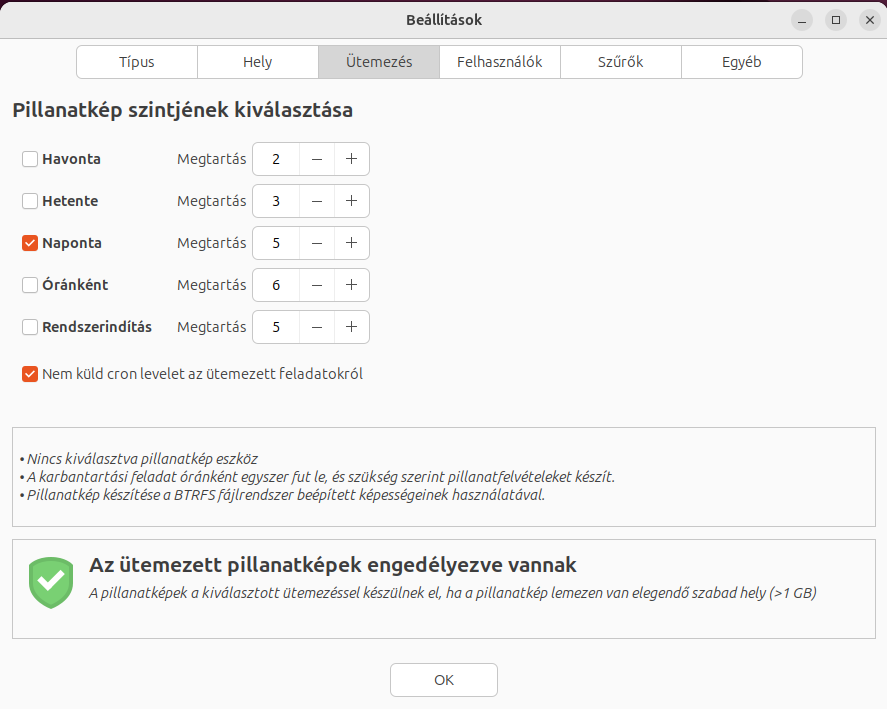Enable Óránként snapshots
The height and width of the screenshot is (709, 887).
click(x=30, y=285)
